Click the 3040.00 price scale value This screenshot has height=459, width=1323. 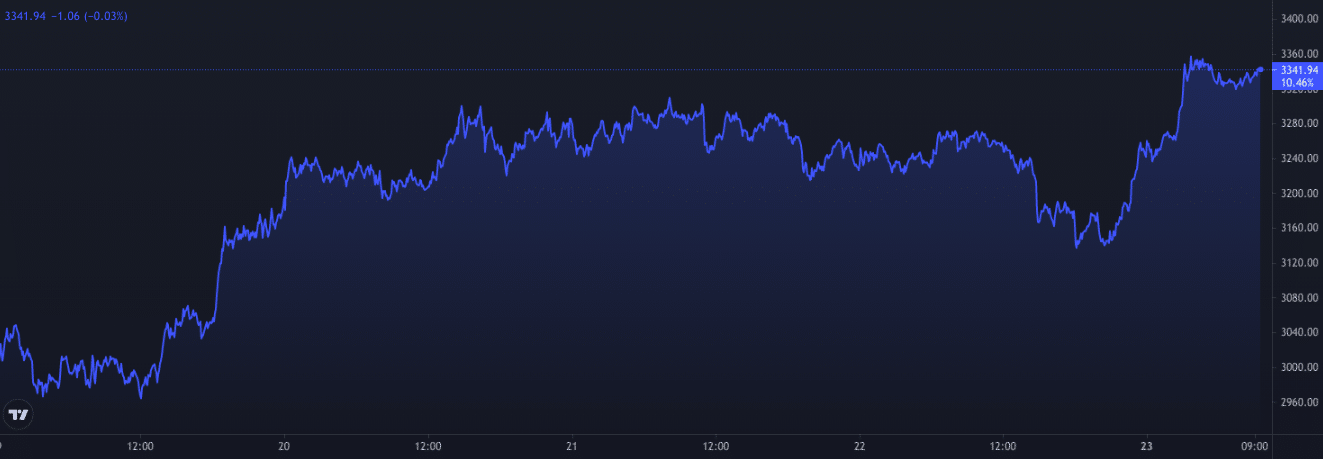[1298, 332]
